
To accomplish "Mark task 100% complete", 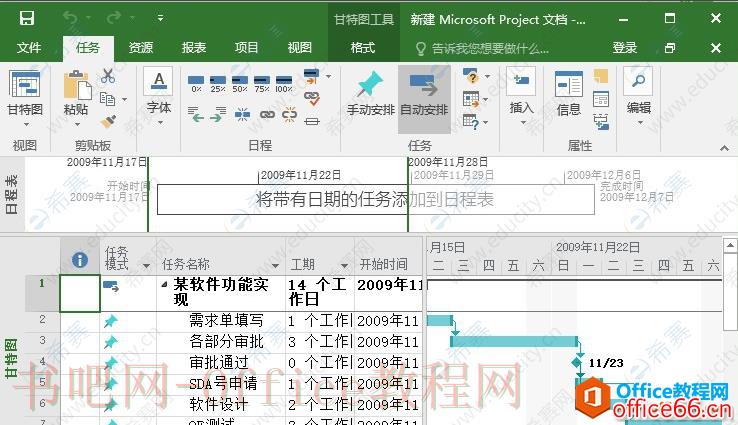I will 284,84.
